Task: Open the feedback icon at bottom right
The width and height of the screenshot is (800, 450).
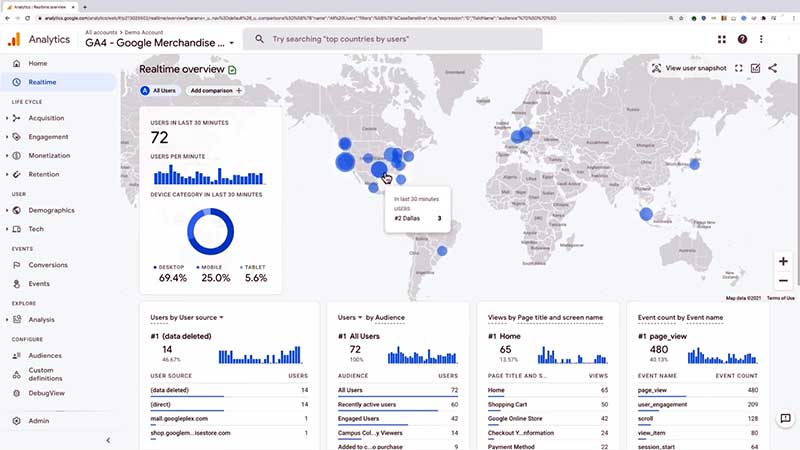Action: (x=785, y=418)
